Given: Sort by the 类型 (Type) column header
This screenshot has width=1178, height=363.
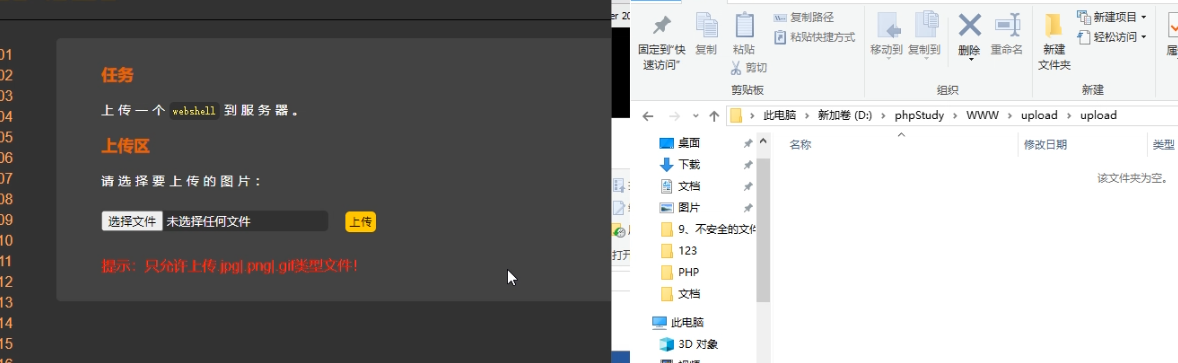Looking at the screenshot, I should coord(1163,145).
